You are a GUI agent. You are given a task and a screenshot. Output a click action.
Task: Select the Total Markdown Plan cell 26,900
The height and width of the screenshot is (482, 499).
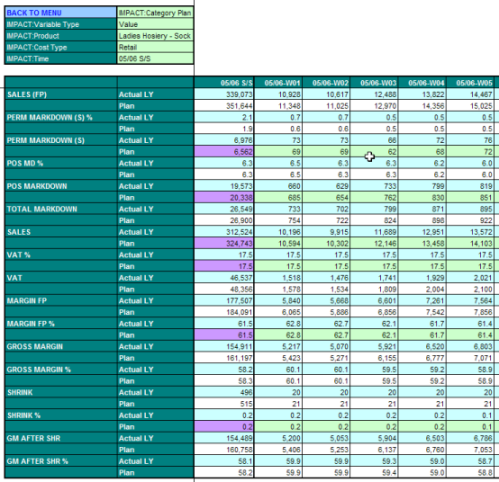tap(224, 221)
